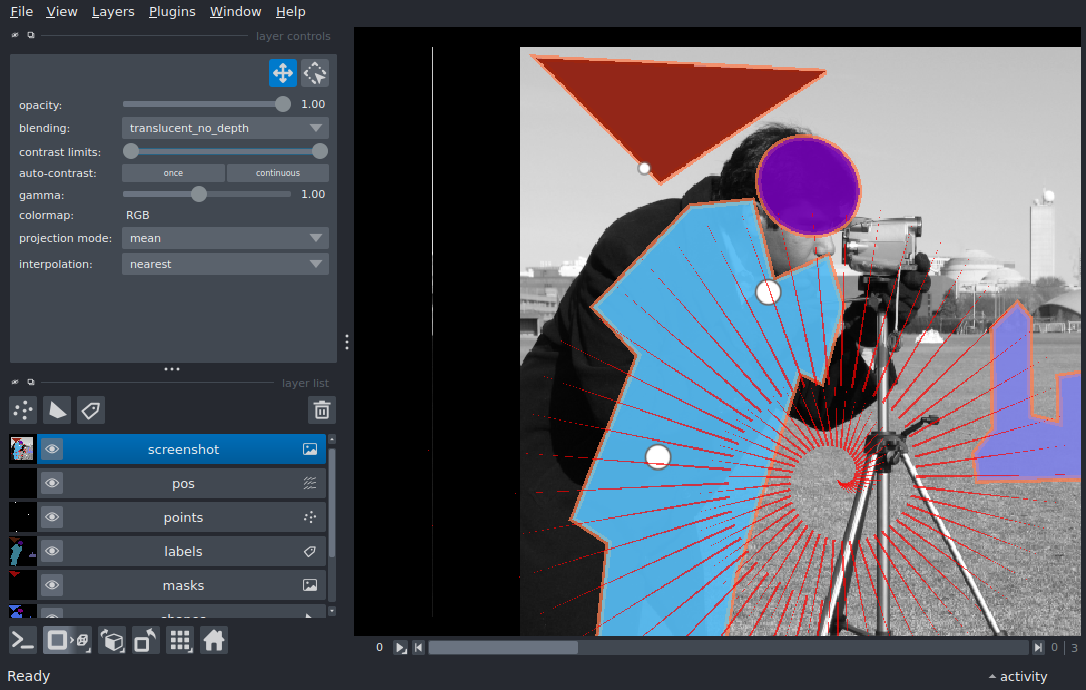Open the interpolation dropdown
This screenshot has width=1086, height=690.
[x=225, y=264]
